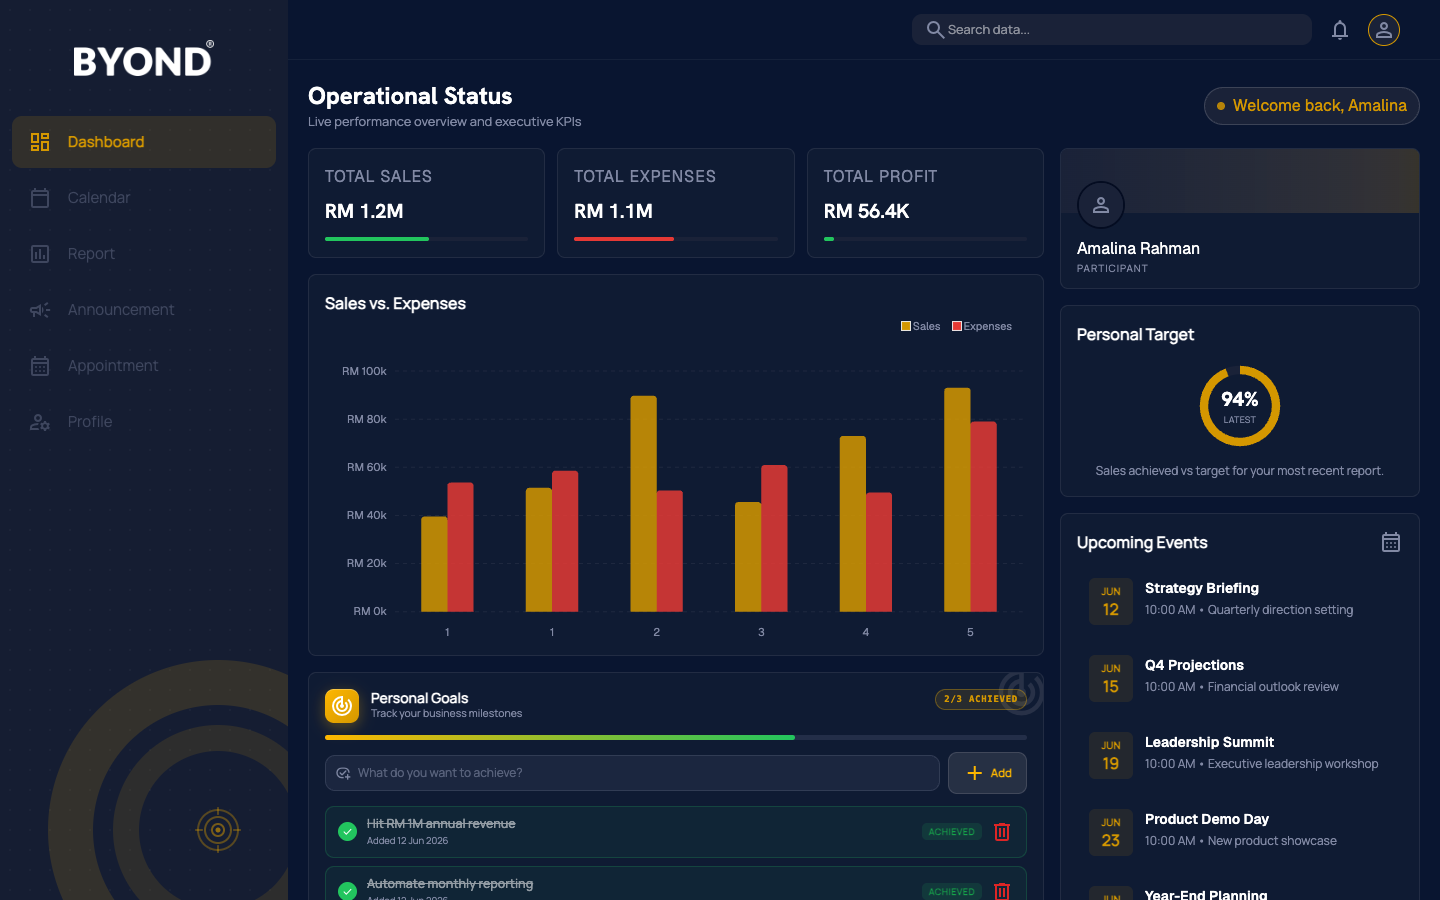Click the 94% Personal Target ring
This screenshot has height=900, width=1440.
(x=1240, y=406)
